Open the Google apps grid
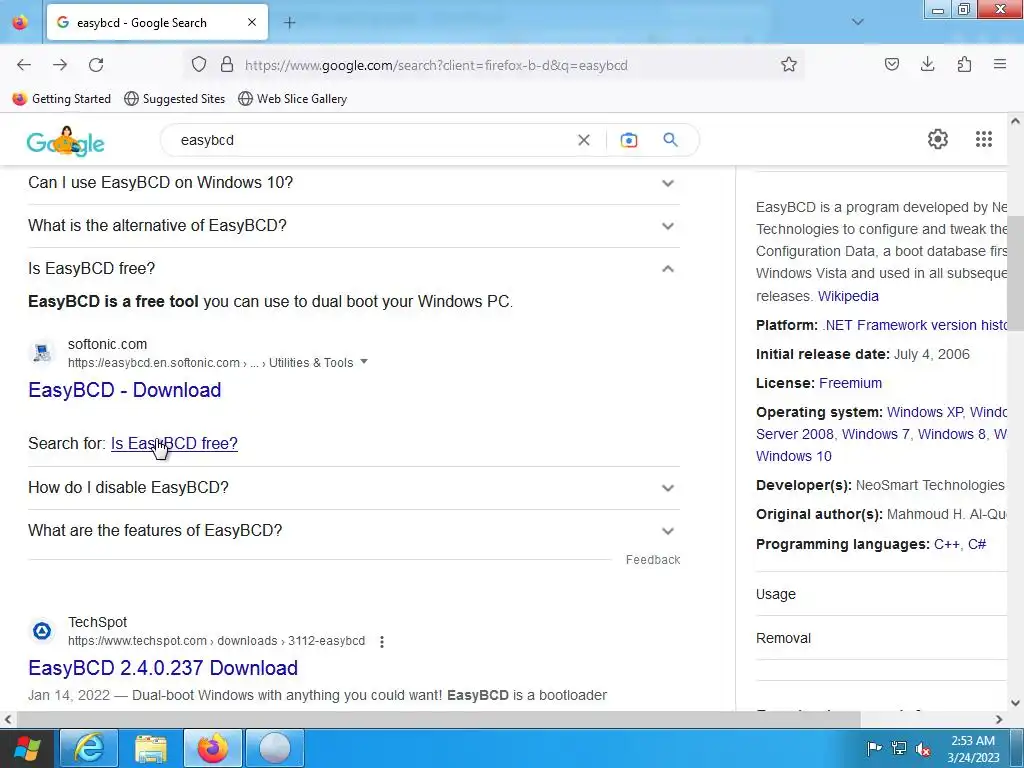 pos(984,139)
